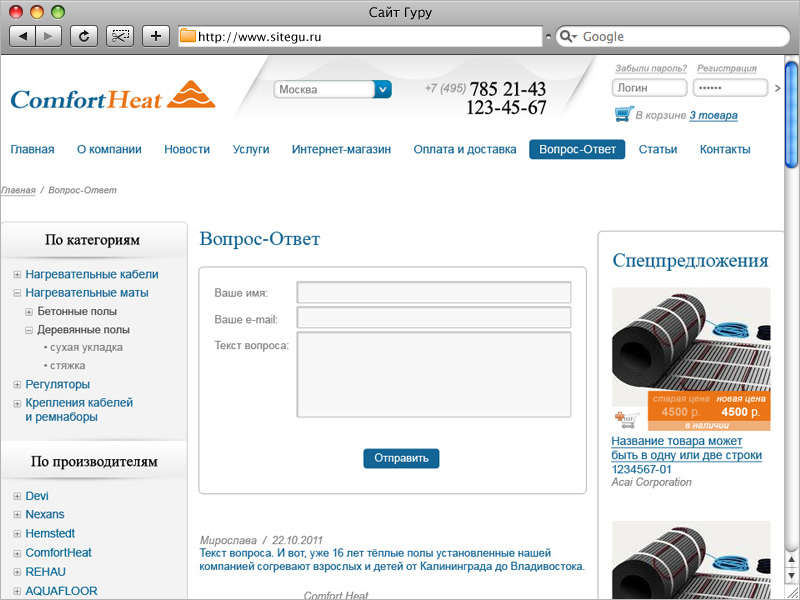
Task: Click the 1234567-01 product code
Action: coord(641,469)
